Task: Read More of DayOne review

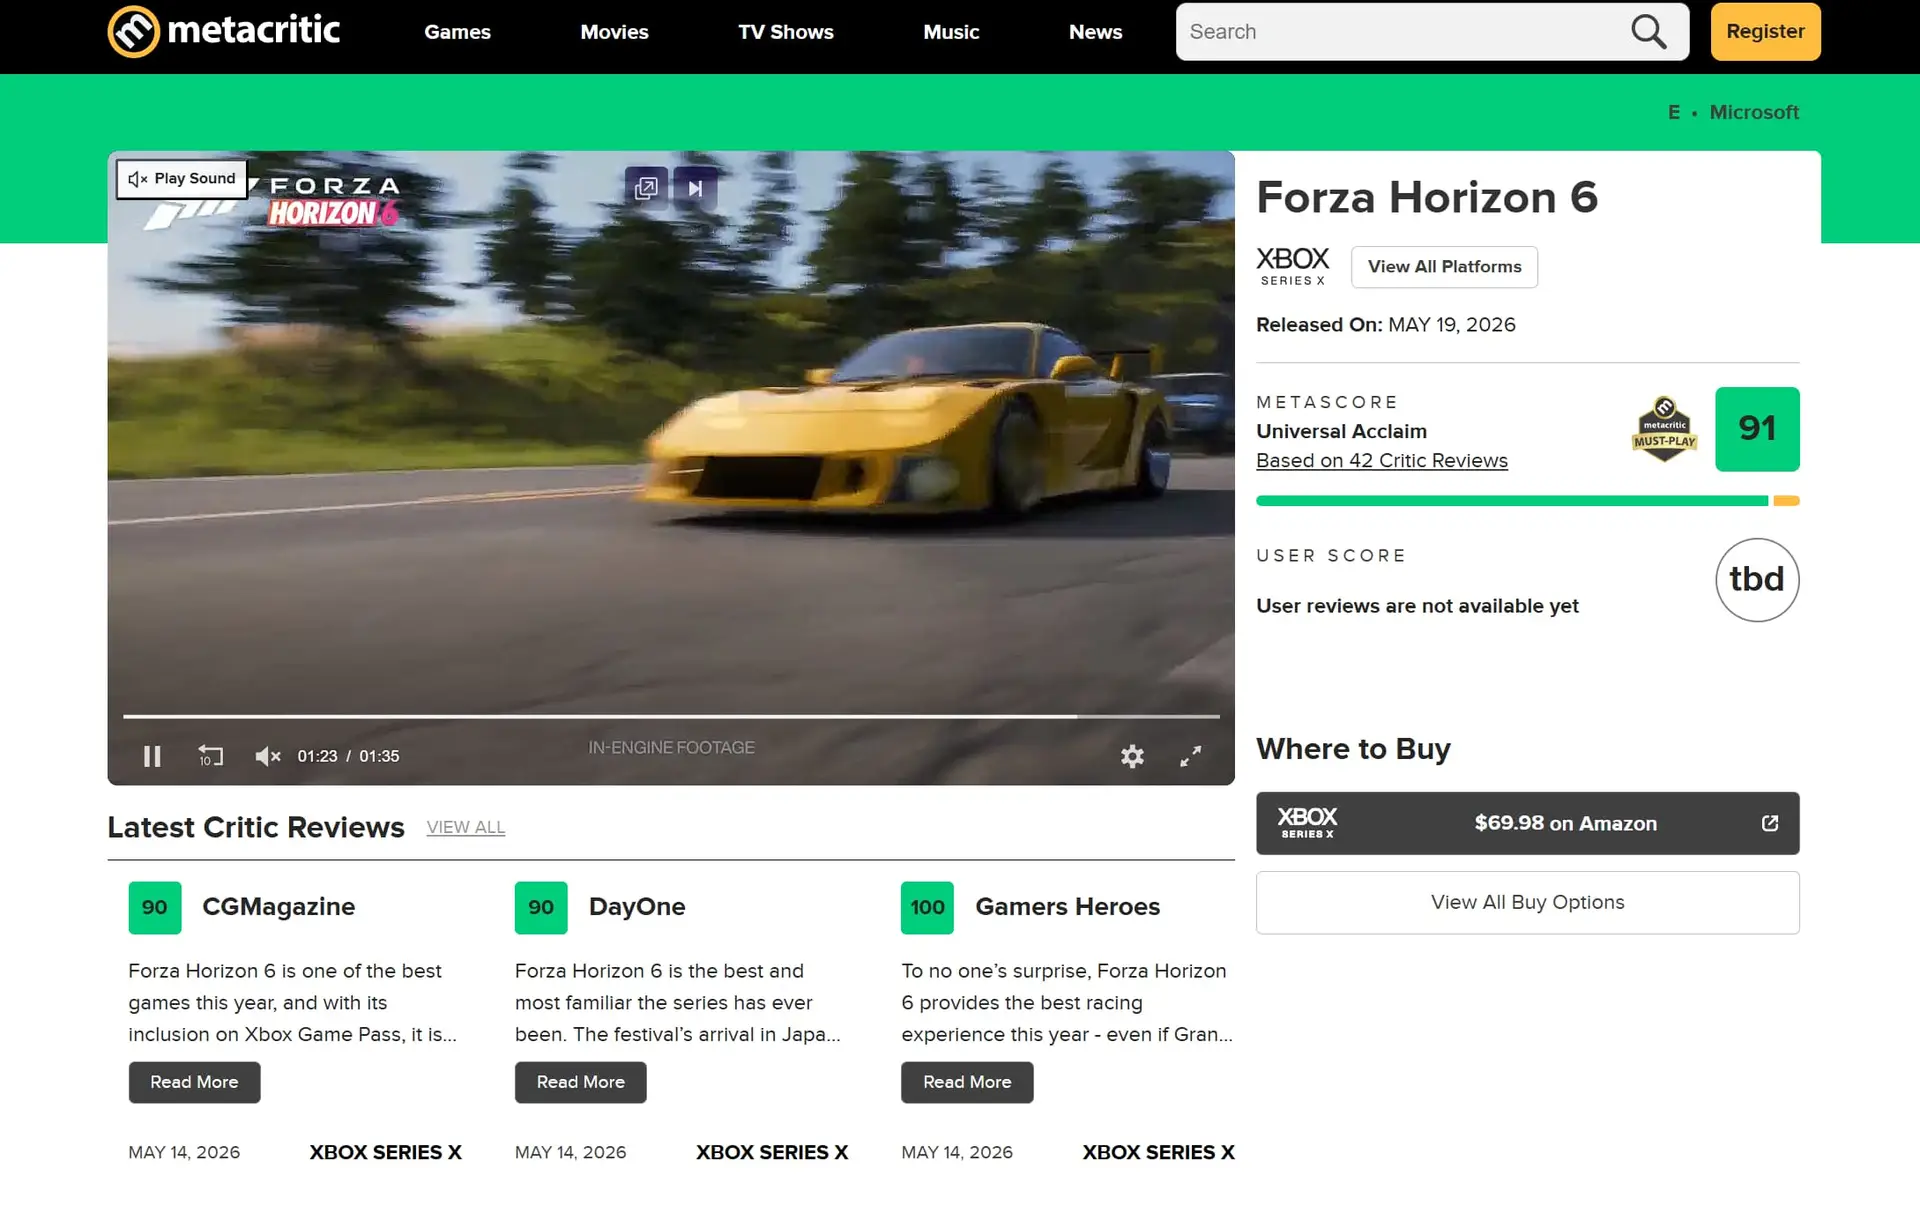Action: 580,1082
